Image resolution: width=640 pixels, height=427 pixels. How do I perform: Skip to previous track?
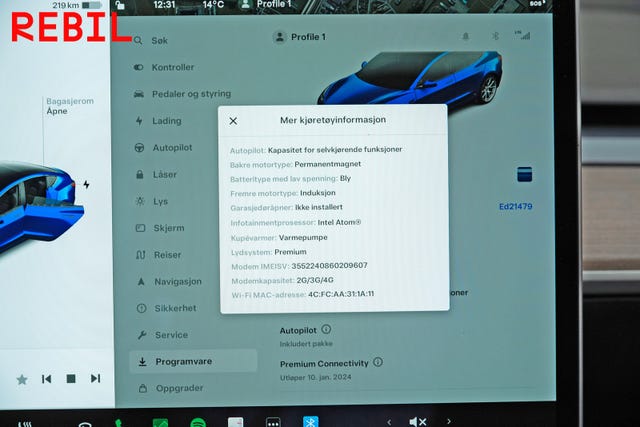47,379
